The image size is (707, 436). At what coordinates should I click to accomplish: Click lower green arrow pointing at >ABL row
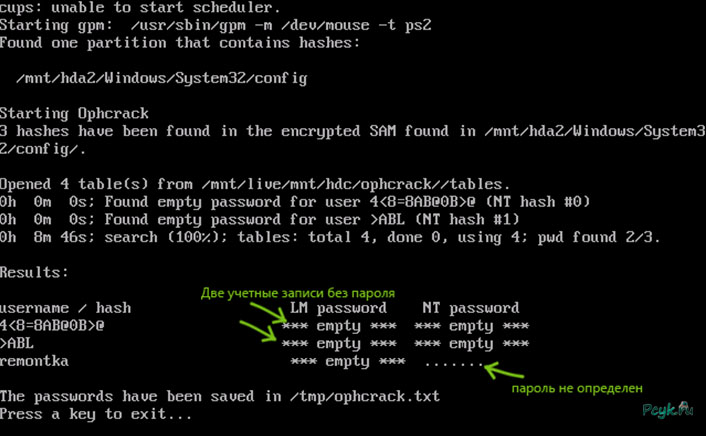[258, 330]
